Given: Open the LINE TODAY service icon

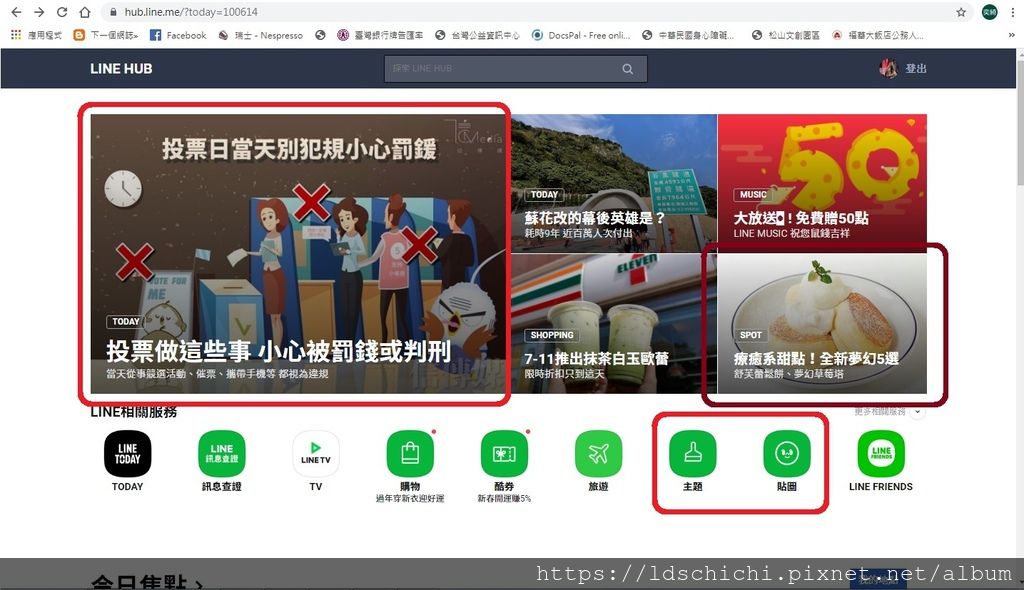Looking at the screenshot, I should pos(127,453).
